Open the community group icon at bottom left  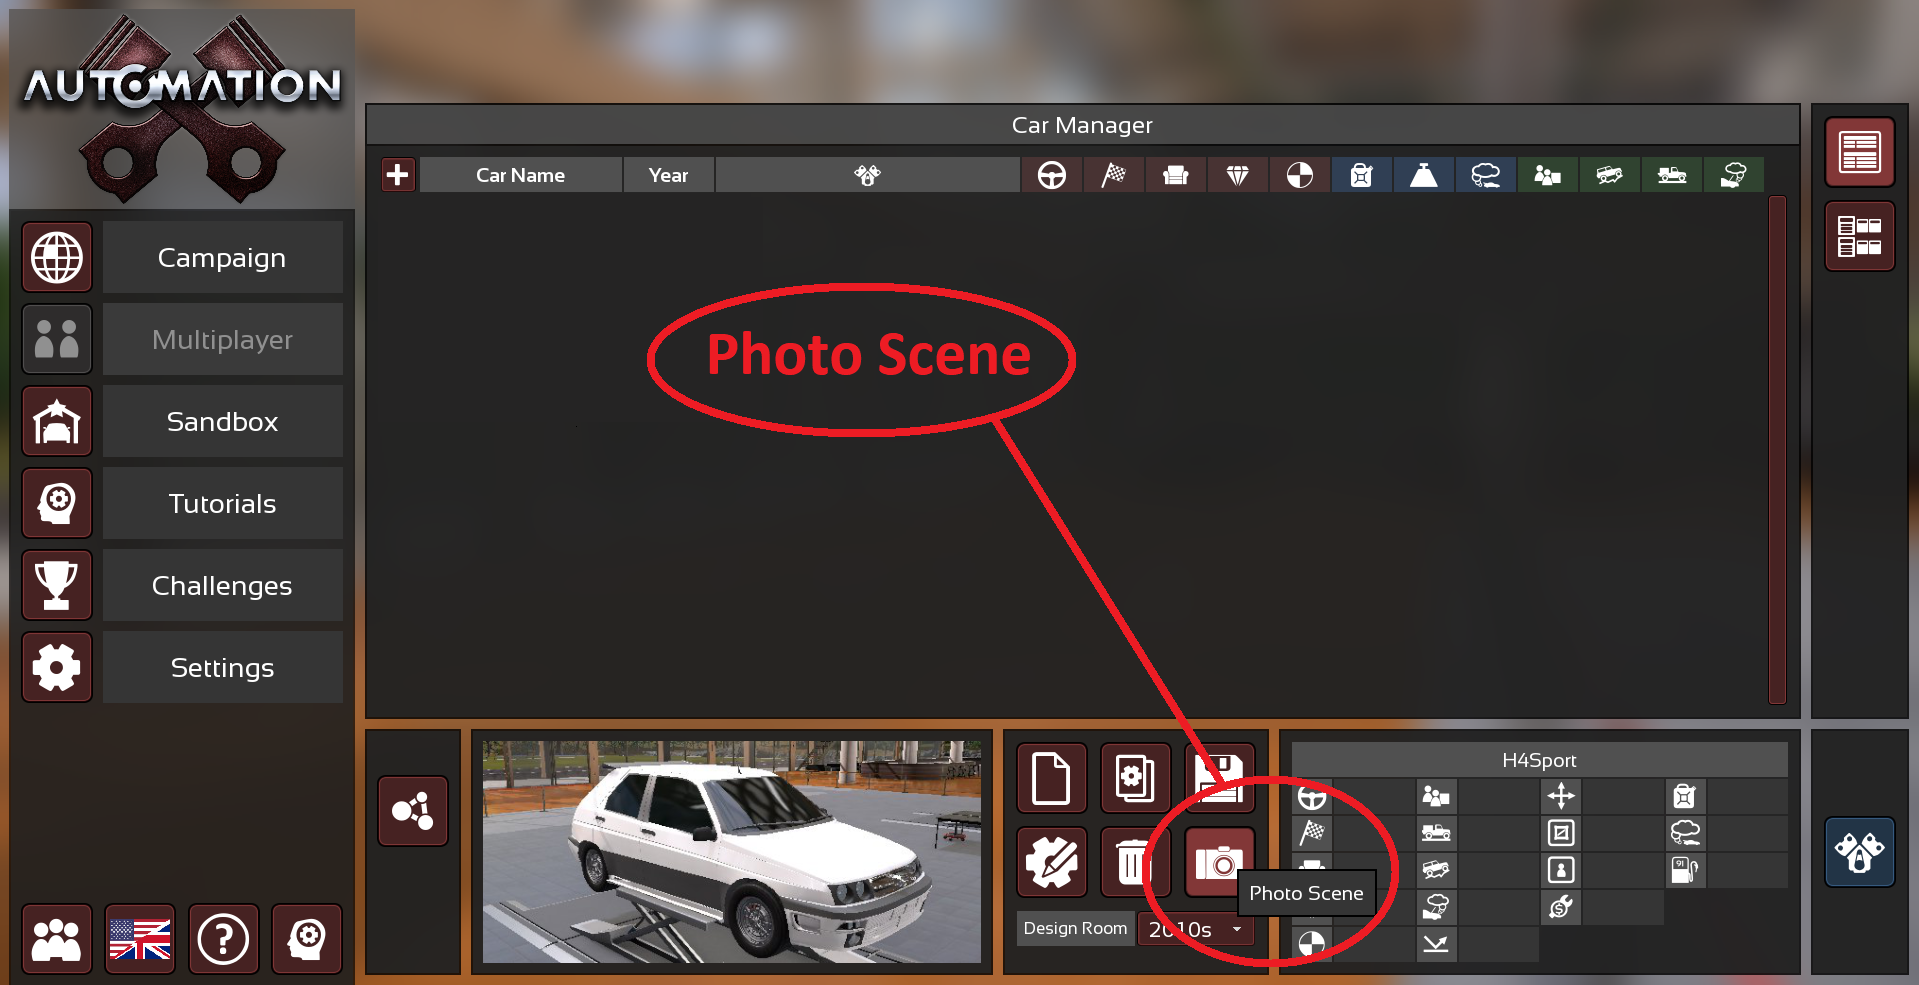(x=57, y=939)
